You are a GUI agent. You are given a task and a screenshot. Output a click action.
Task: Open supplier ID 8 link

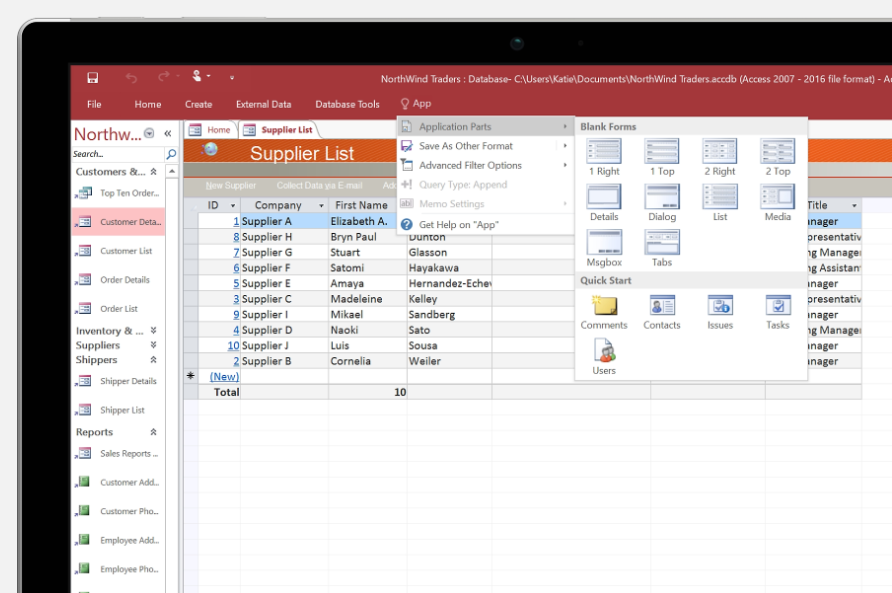click(x=236, y=237)
